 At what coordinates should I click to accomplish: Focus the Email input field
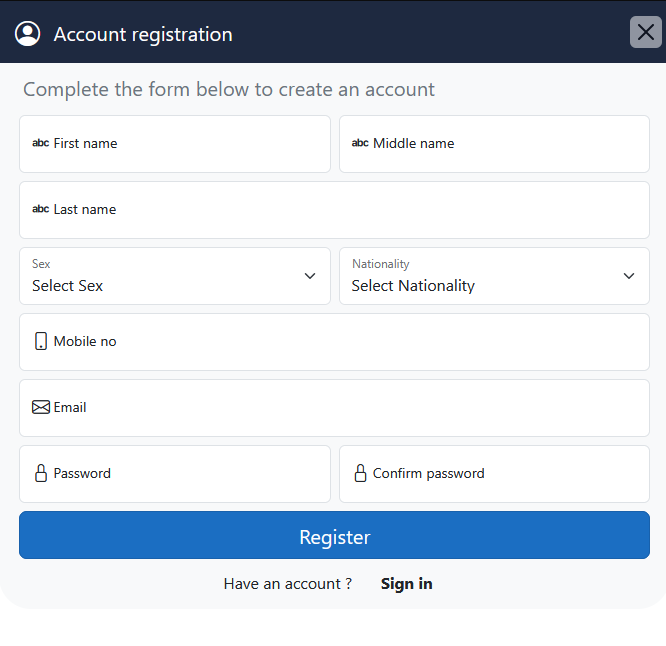[x=350, y=408]
